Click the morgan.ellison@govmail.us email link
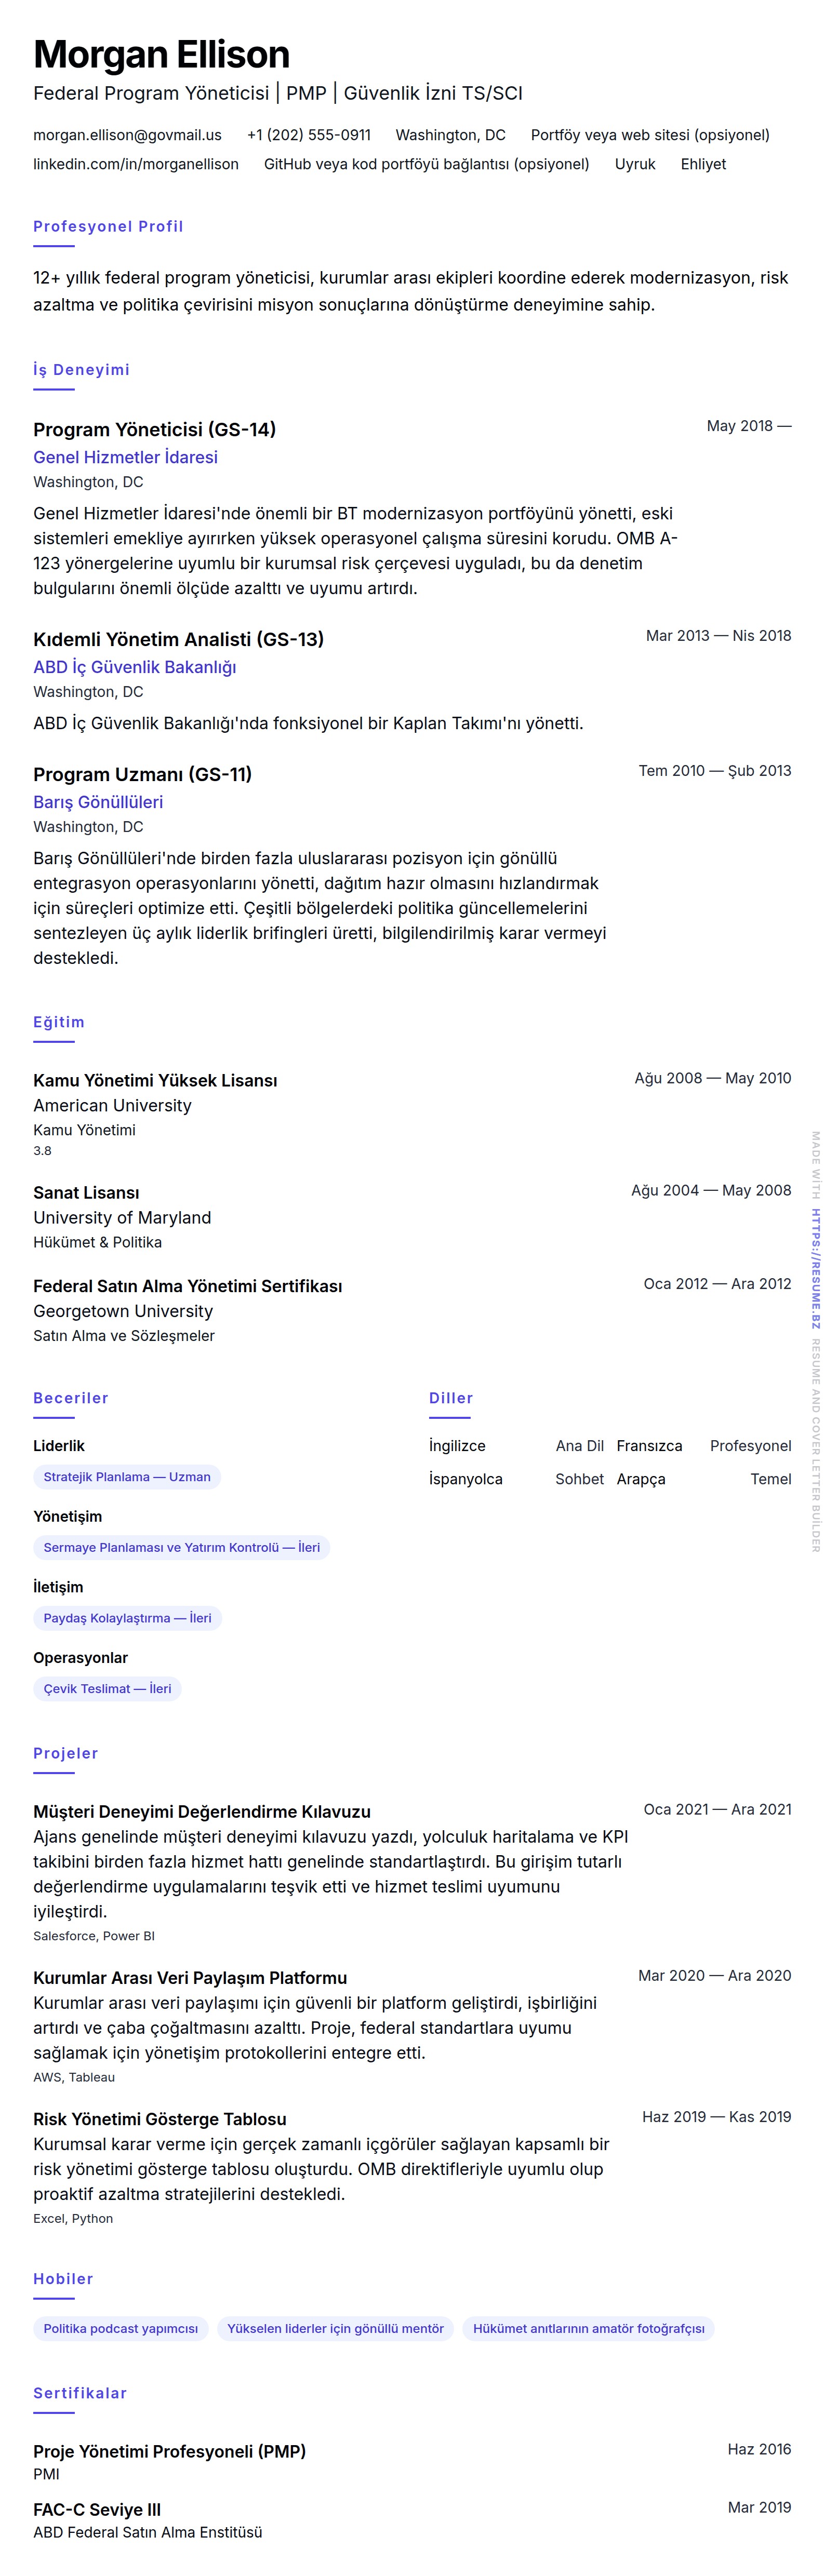Screen dimensions: 825x2576 click(x=127, y=135)
